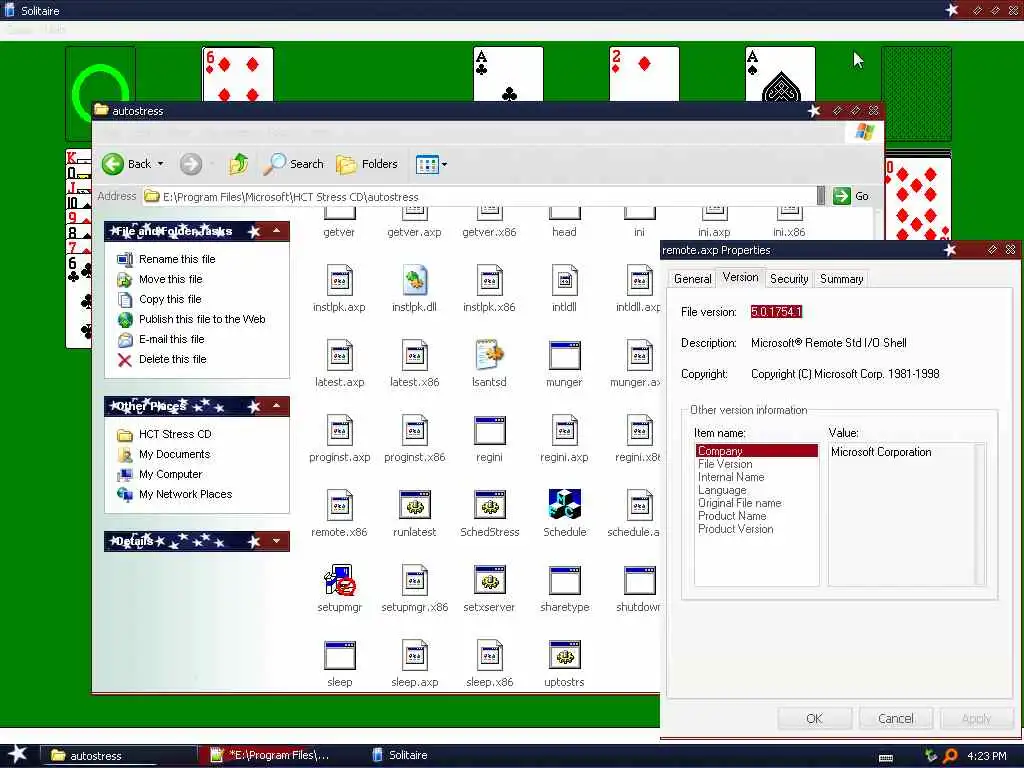The height and width of the screenshot is (768, 1024).
Task: Switch to the Summary tab
Action: tap(842, 279)
